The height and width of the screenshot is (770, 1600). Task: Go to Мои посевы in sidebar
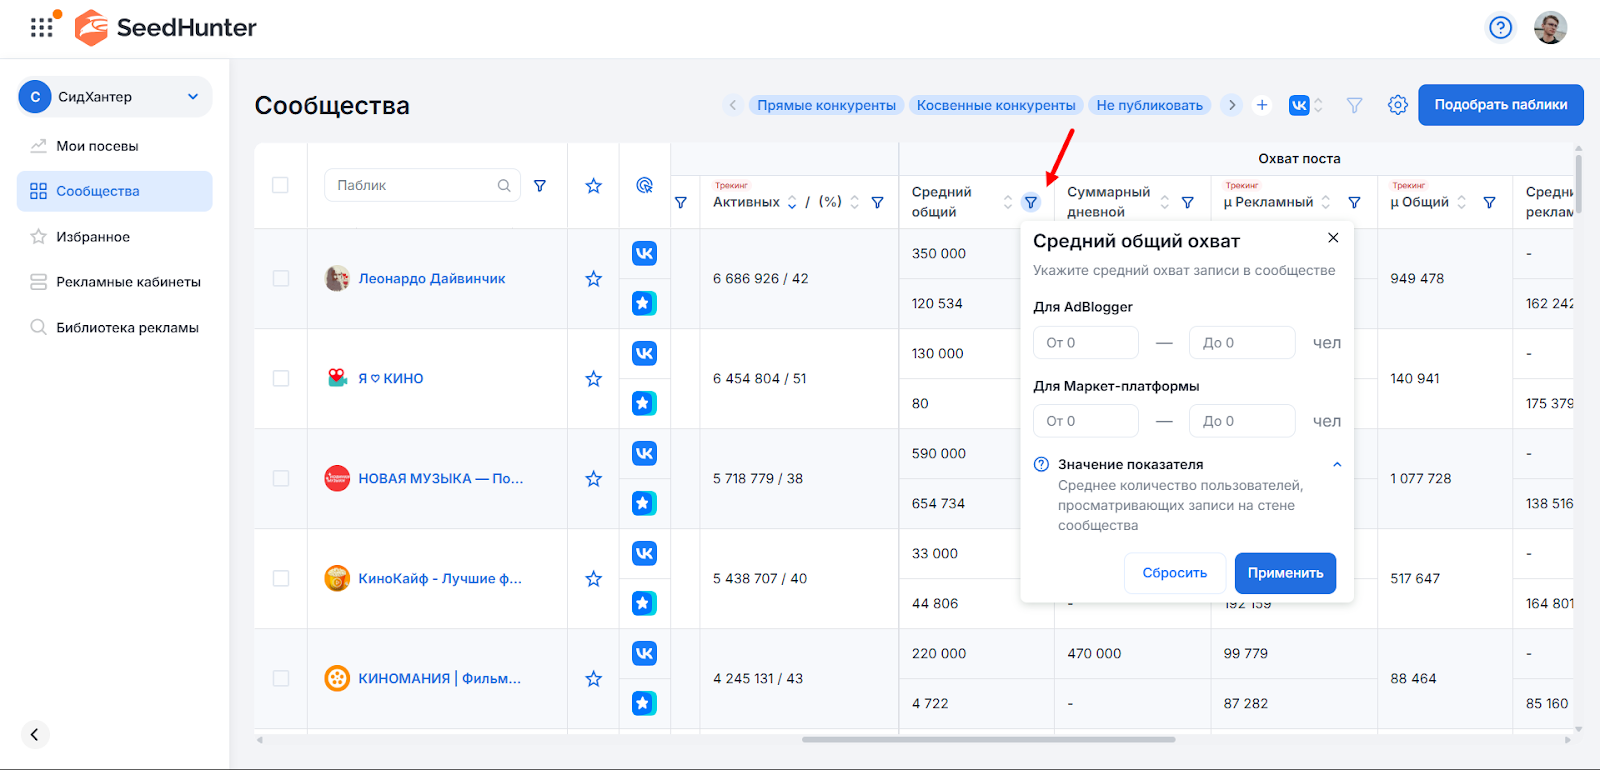tap(97, 146)
